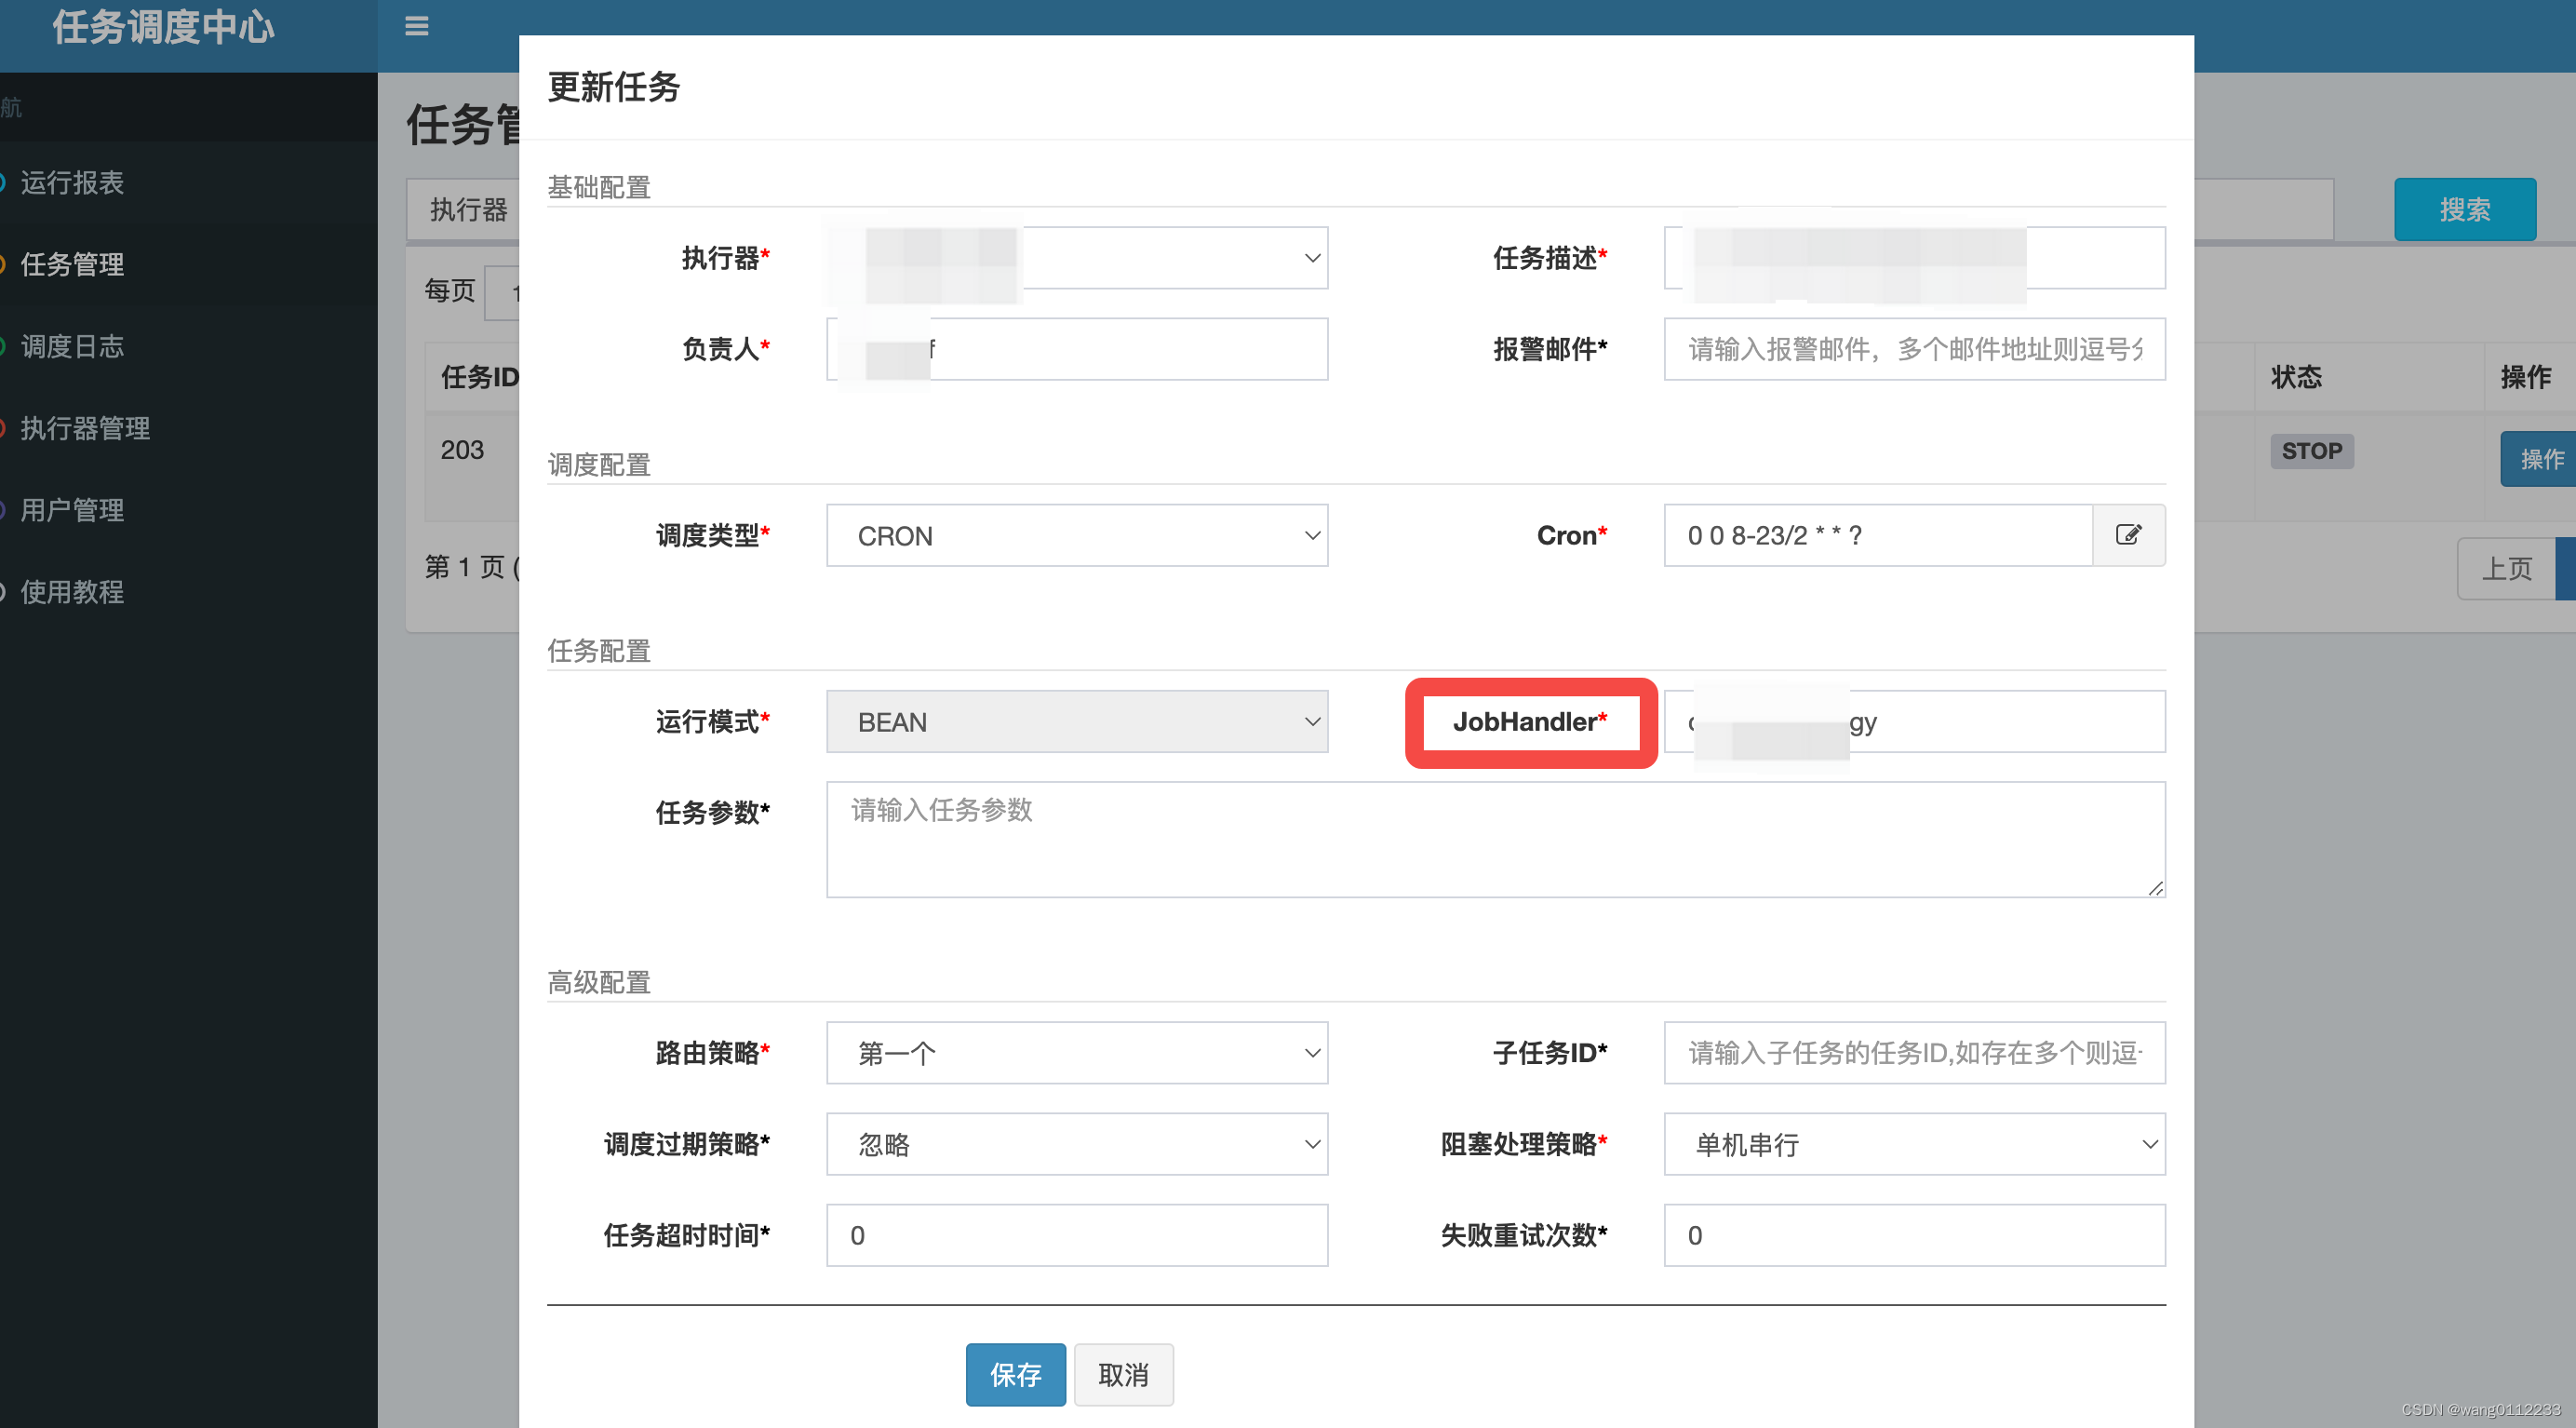Expand the 运行模式 BEAN dropdown
Viewport: 2576px width, 1428px height.
point(1077,721)
